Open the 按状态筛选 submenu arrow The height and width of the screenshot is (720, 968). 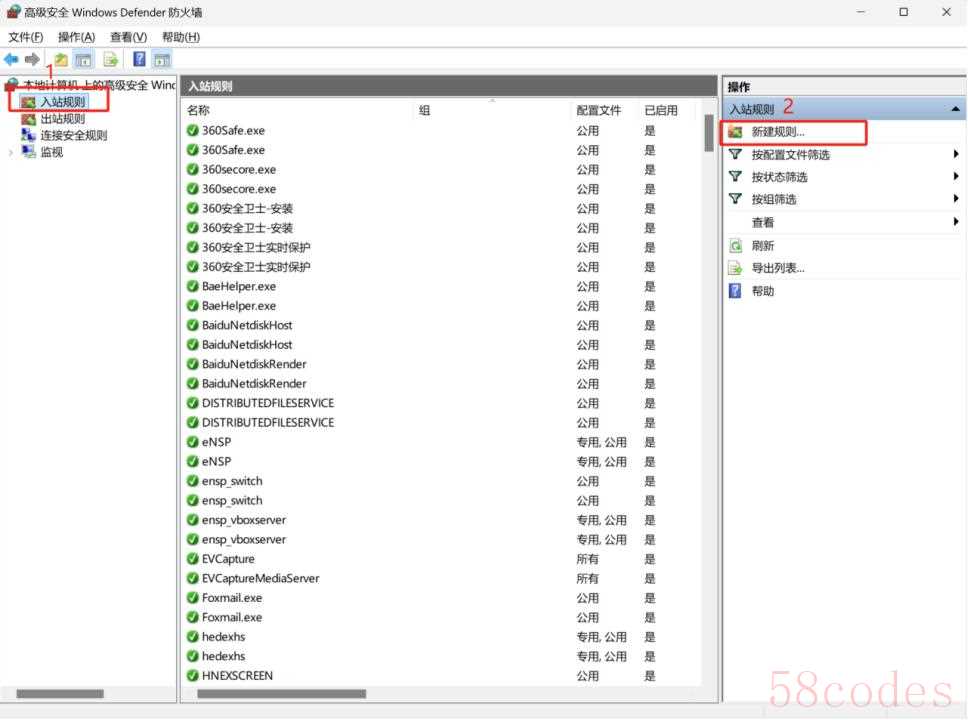pyautogui.click(x=956, y=177)
